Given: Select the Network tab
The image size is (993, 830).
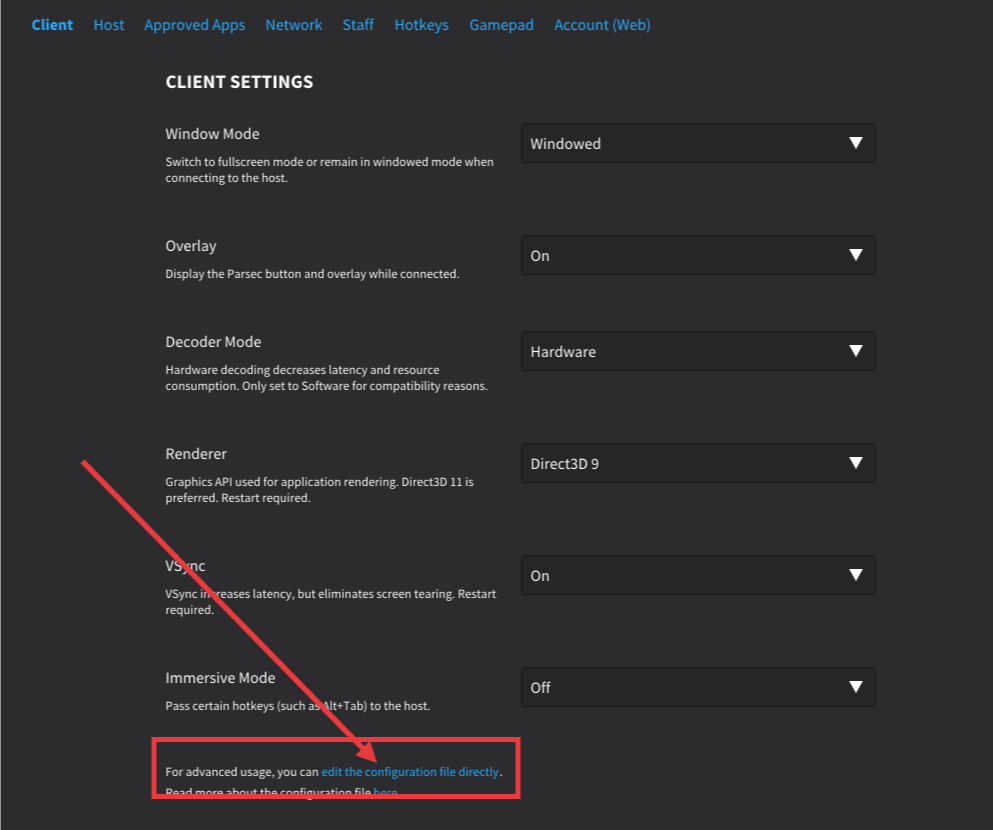Looking at the screenshot, I should coord(293,24).
